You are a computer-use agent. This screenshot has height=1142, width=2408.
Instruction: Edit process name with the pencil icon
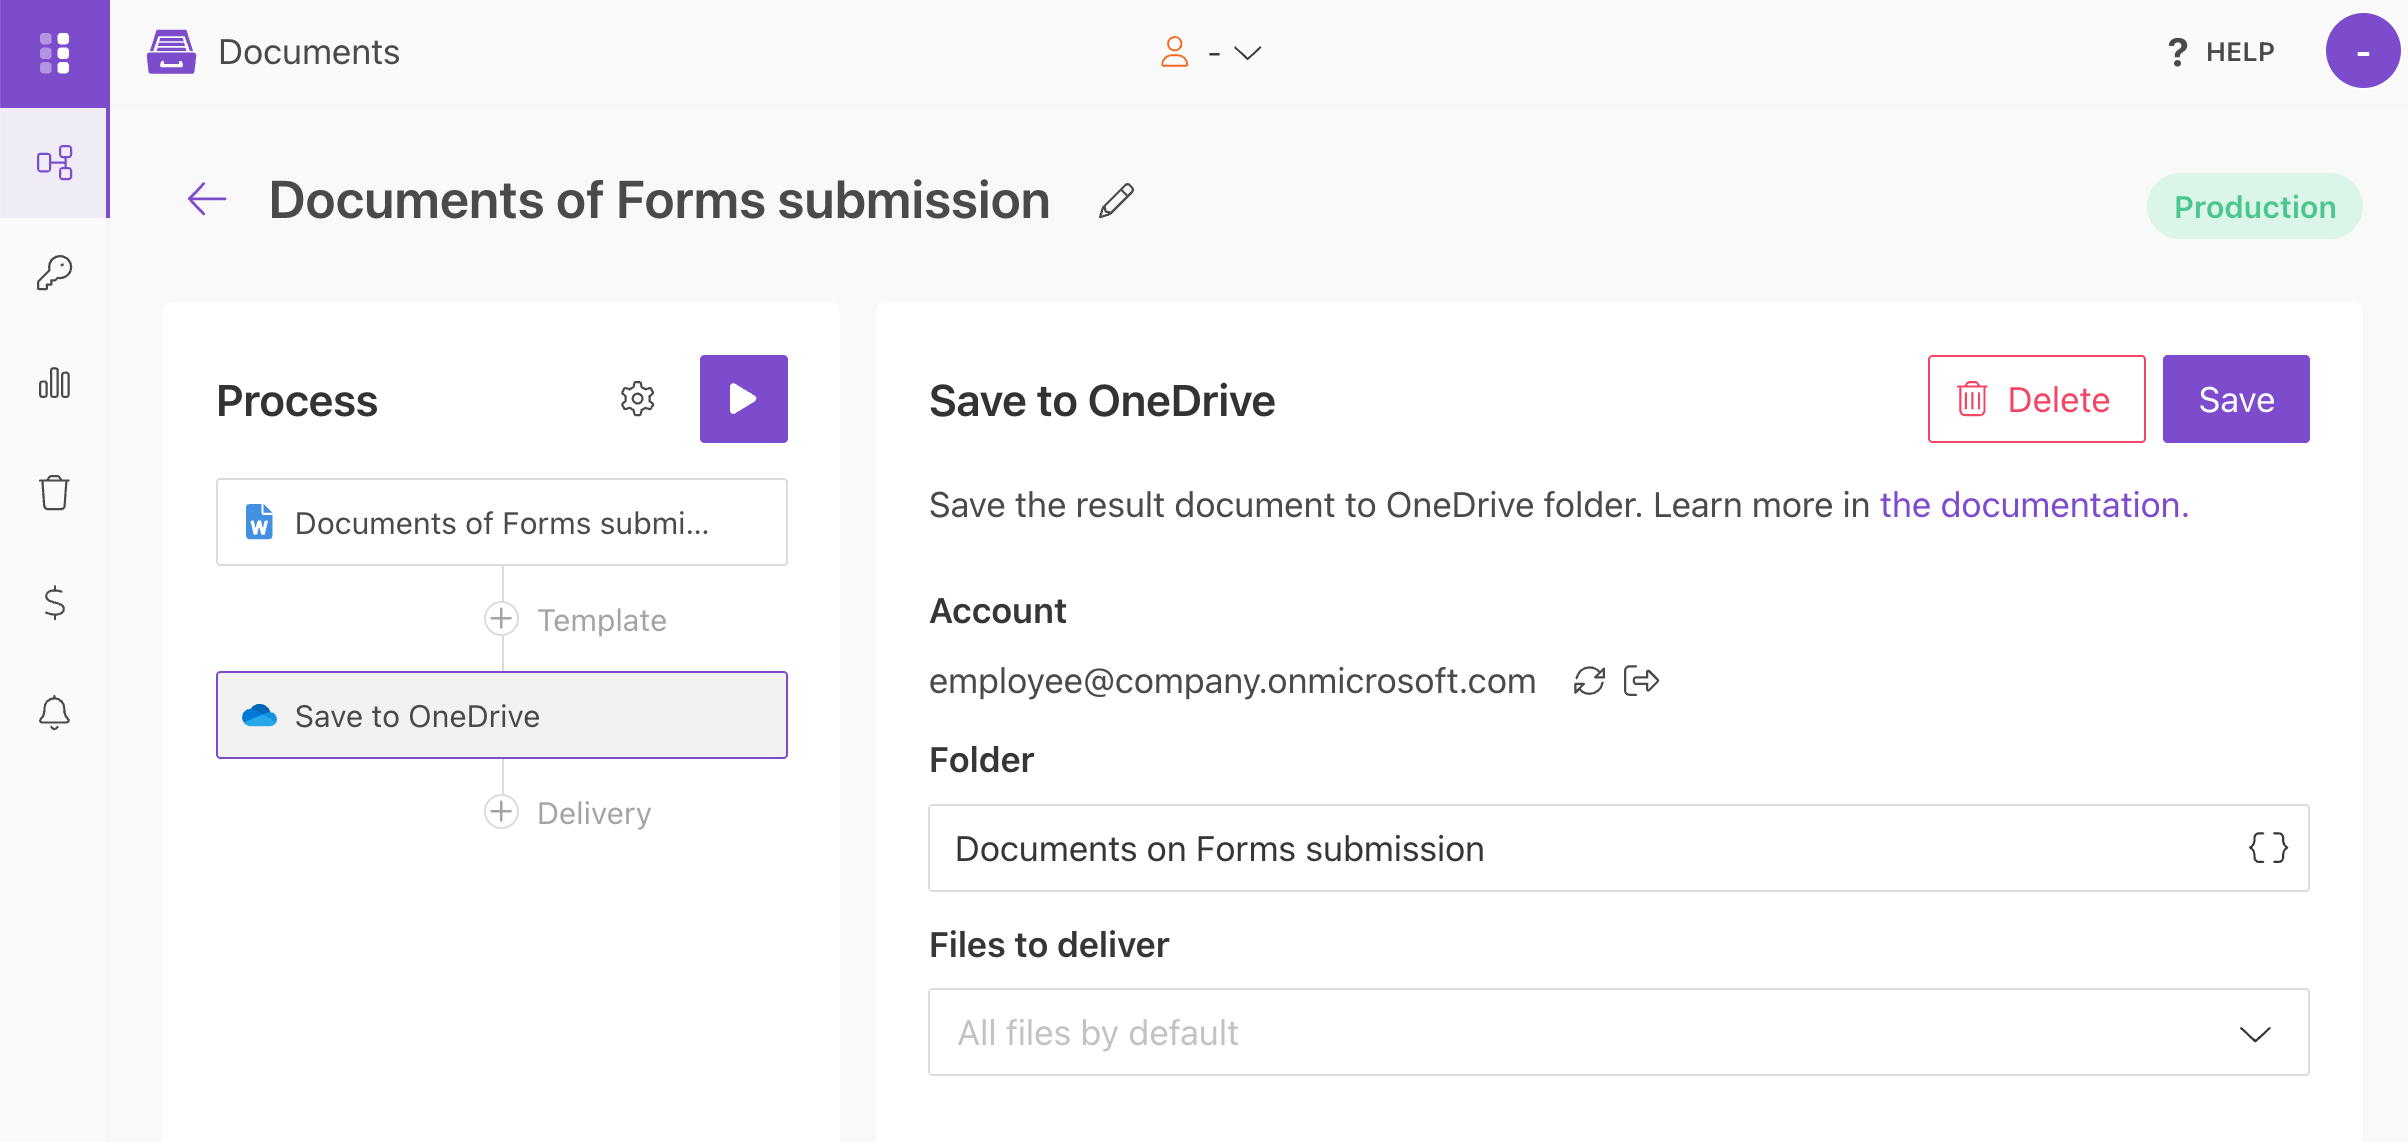[1116, 201]
